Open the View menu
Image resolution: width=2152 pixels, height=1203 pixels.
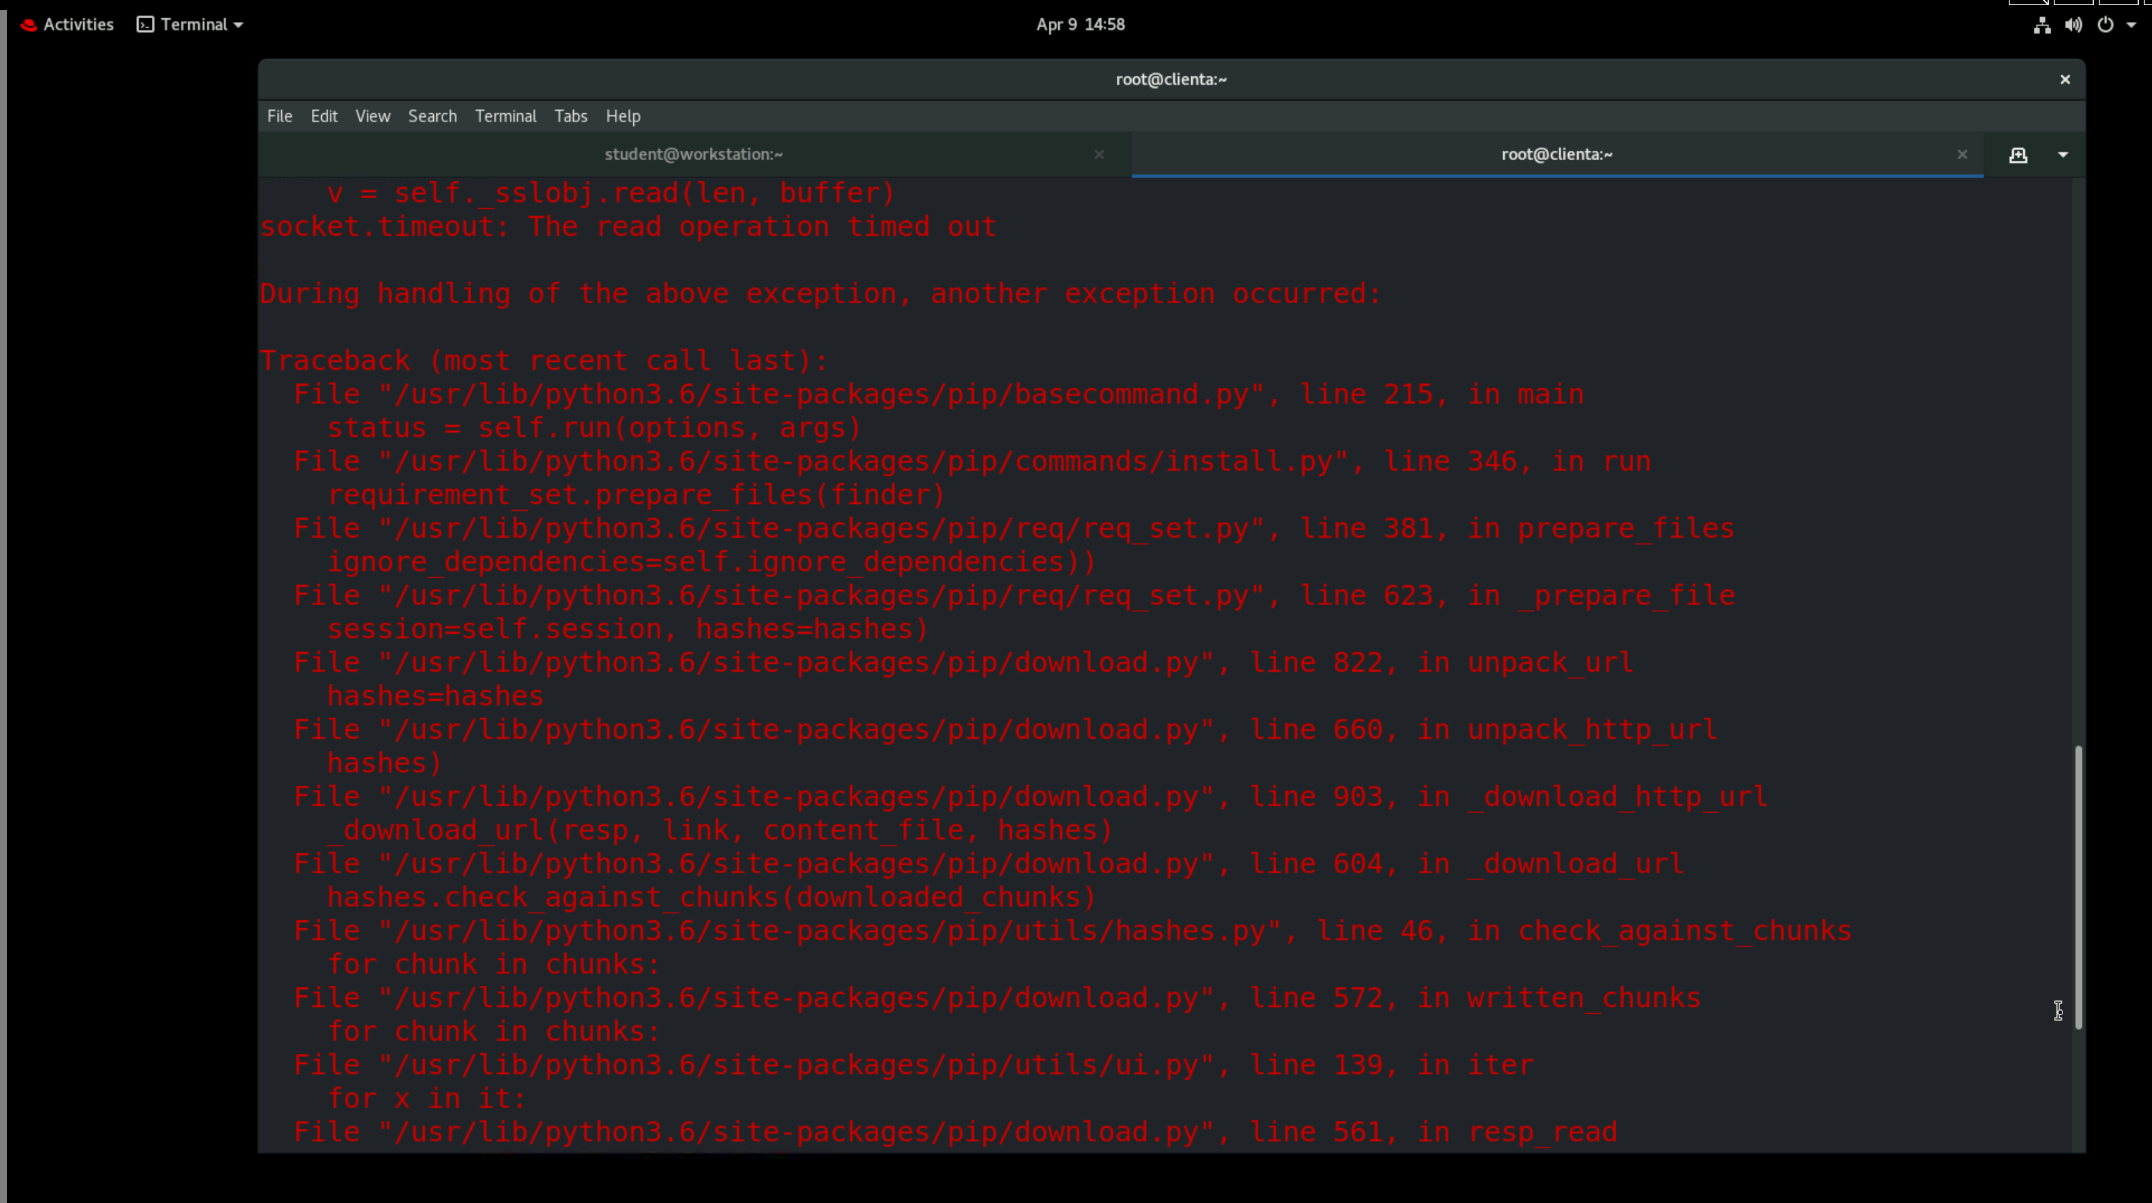pyautogui.click(x=372, y=116)
